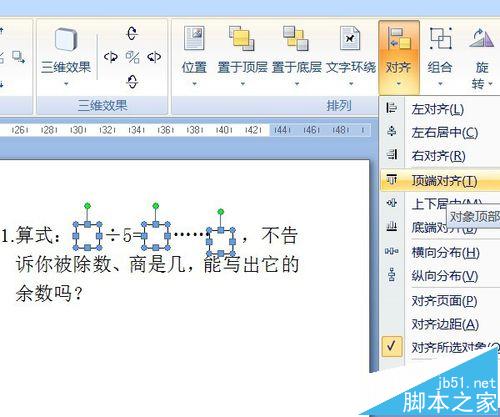Image resolution: width=500 pixels, height=417 pixels.
Task: Click the Distribute Vertically icon
Action: 392,275
